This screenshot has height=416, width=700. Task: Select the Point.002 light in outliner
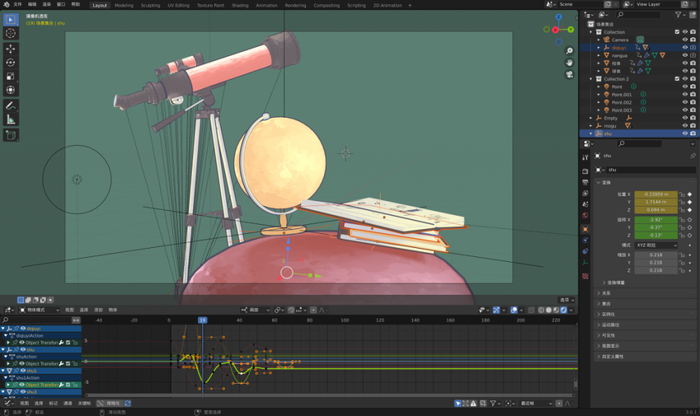(623, 102)
